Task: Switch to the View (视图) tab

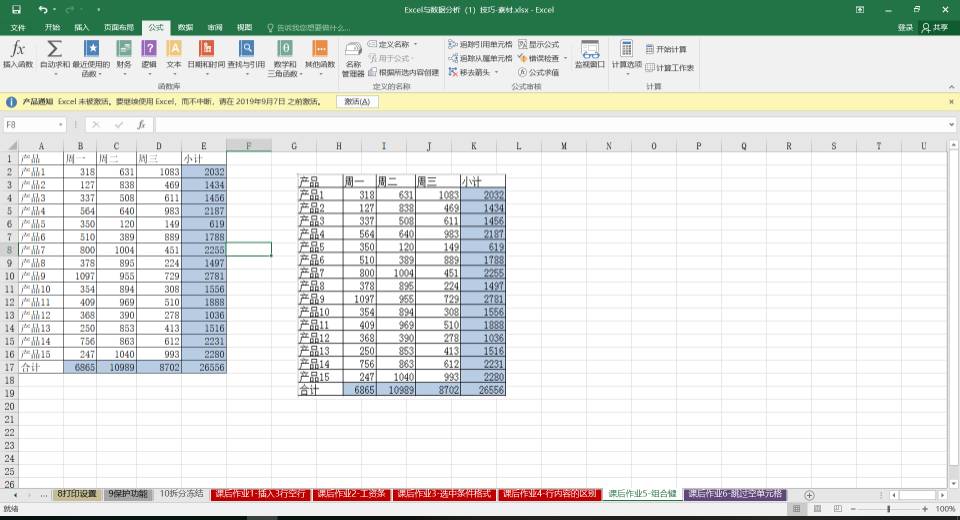Action: point(244,28)
